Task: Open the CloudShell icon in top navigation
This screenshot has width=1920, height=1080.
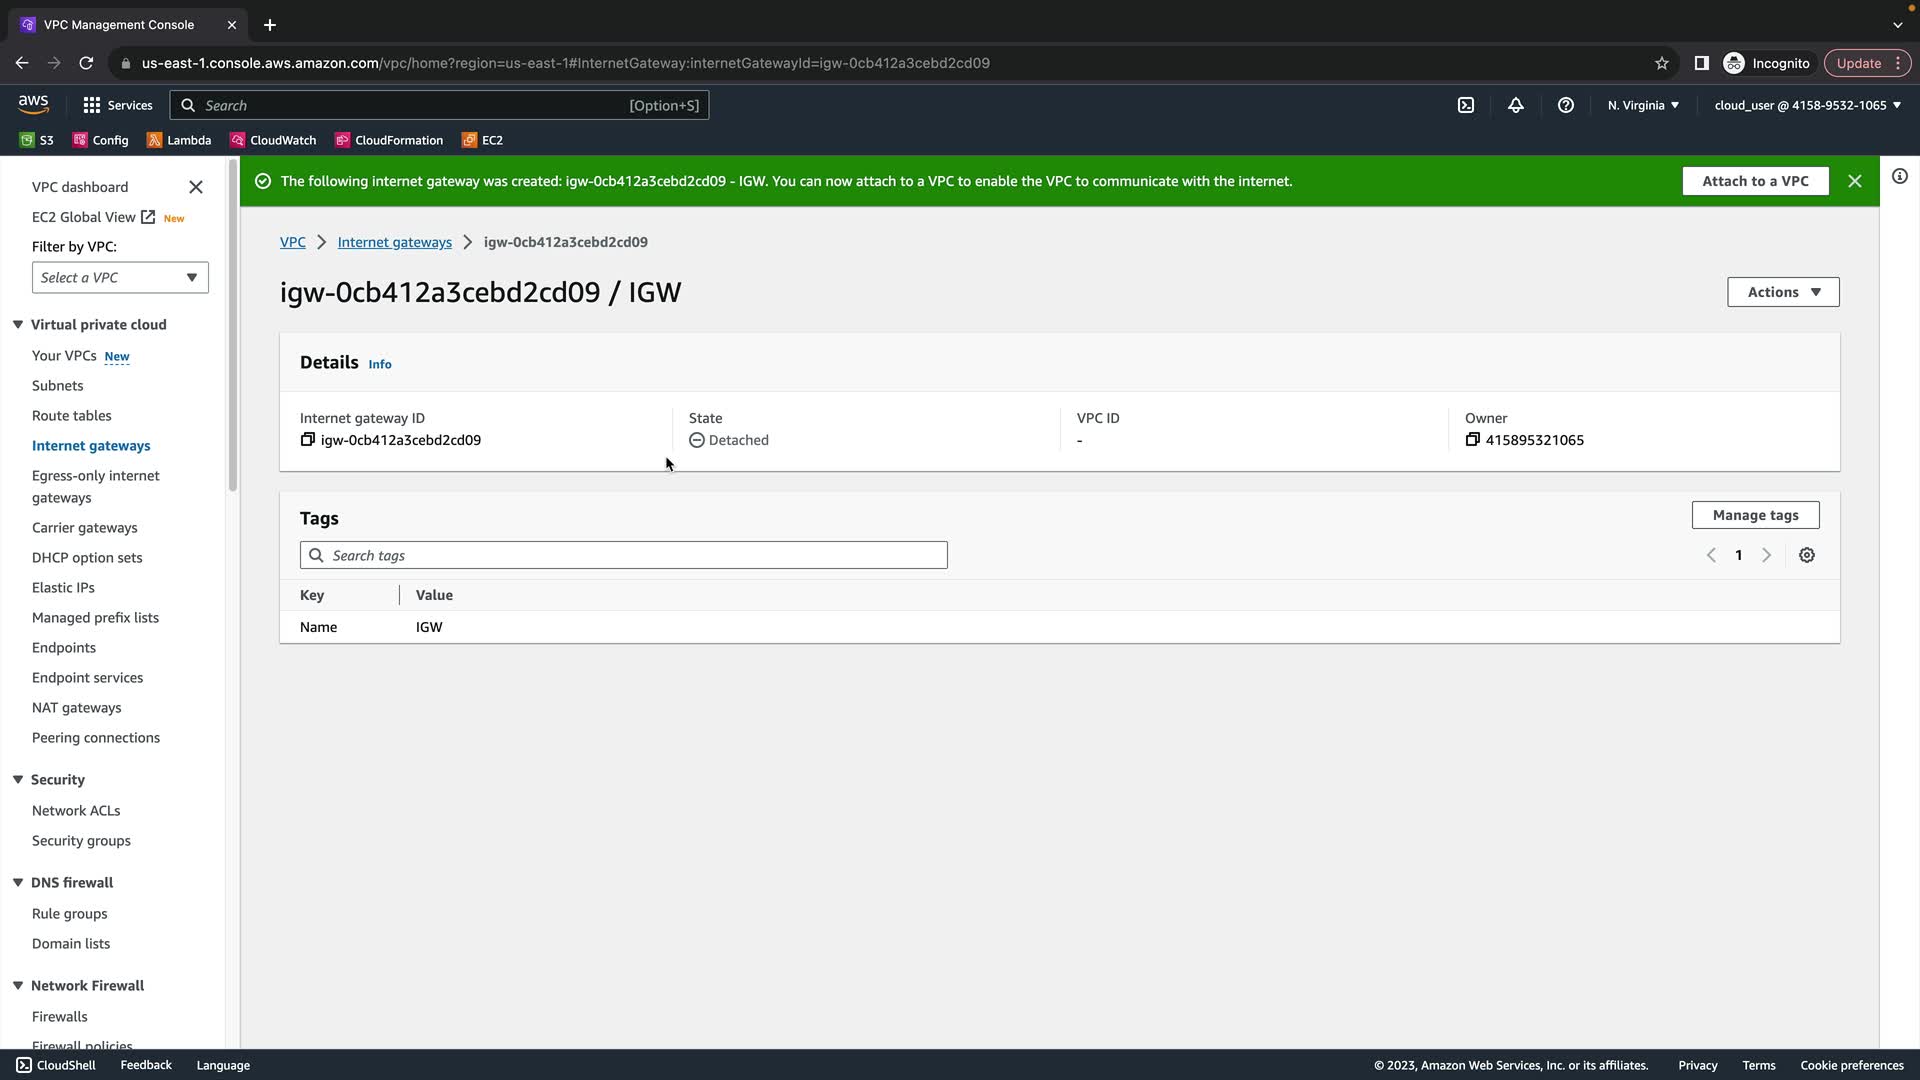Action: pyautogui.click(x=1466, y=105)
